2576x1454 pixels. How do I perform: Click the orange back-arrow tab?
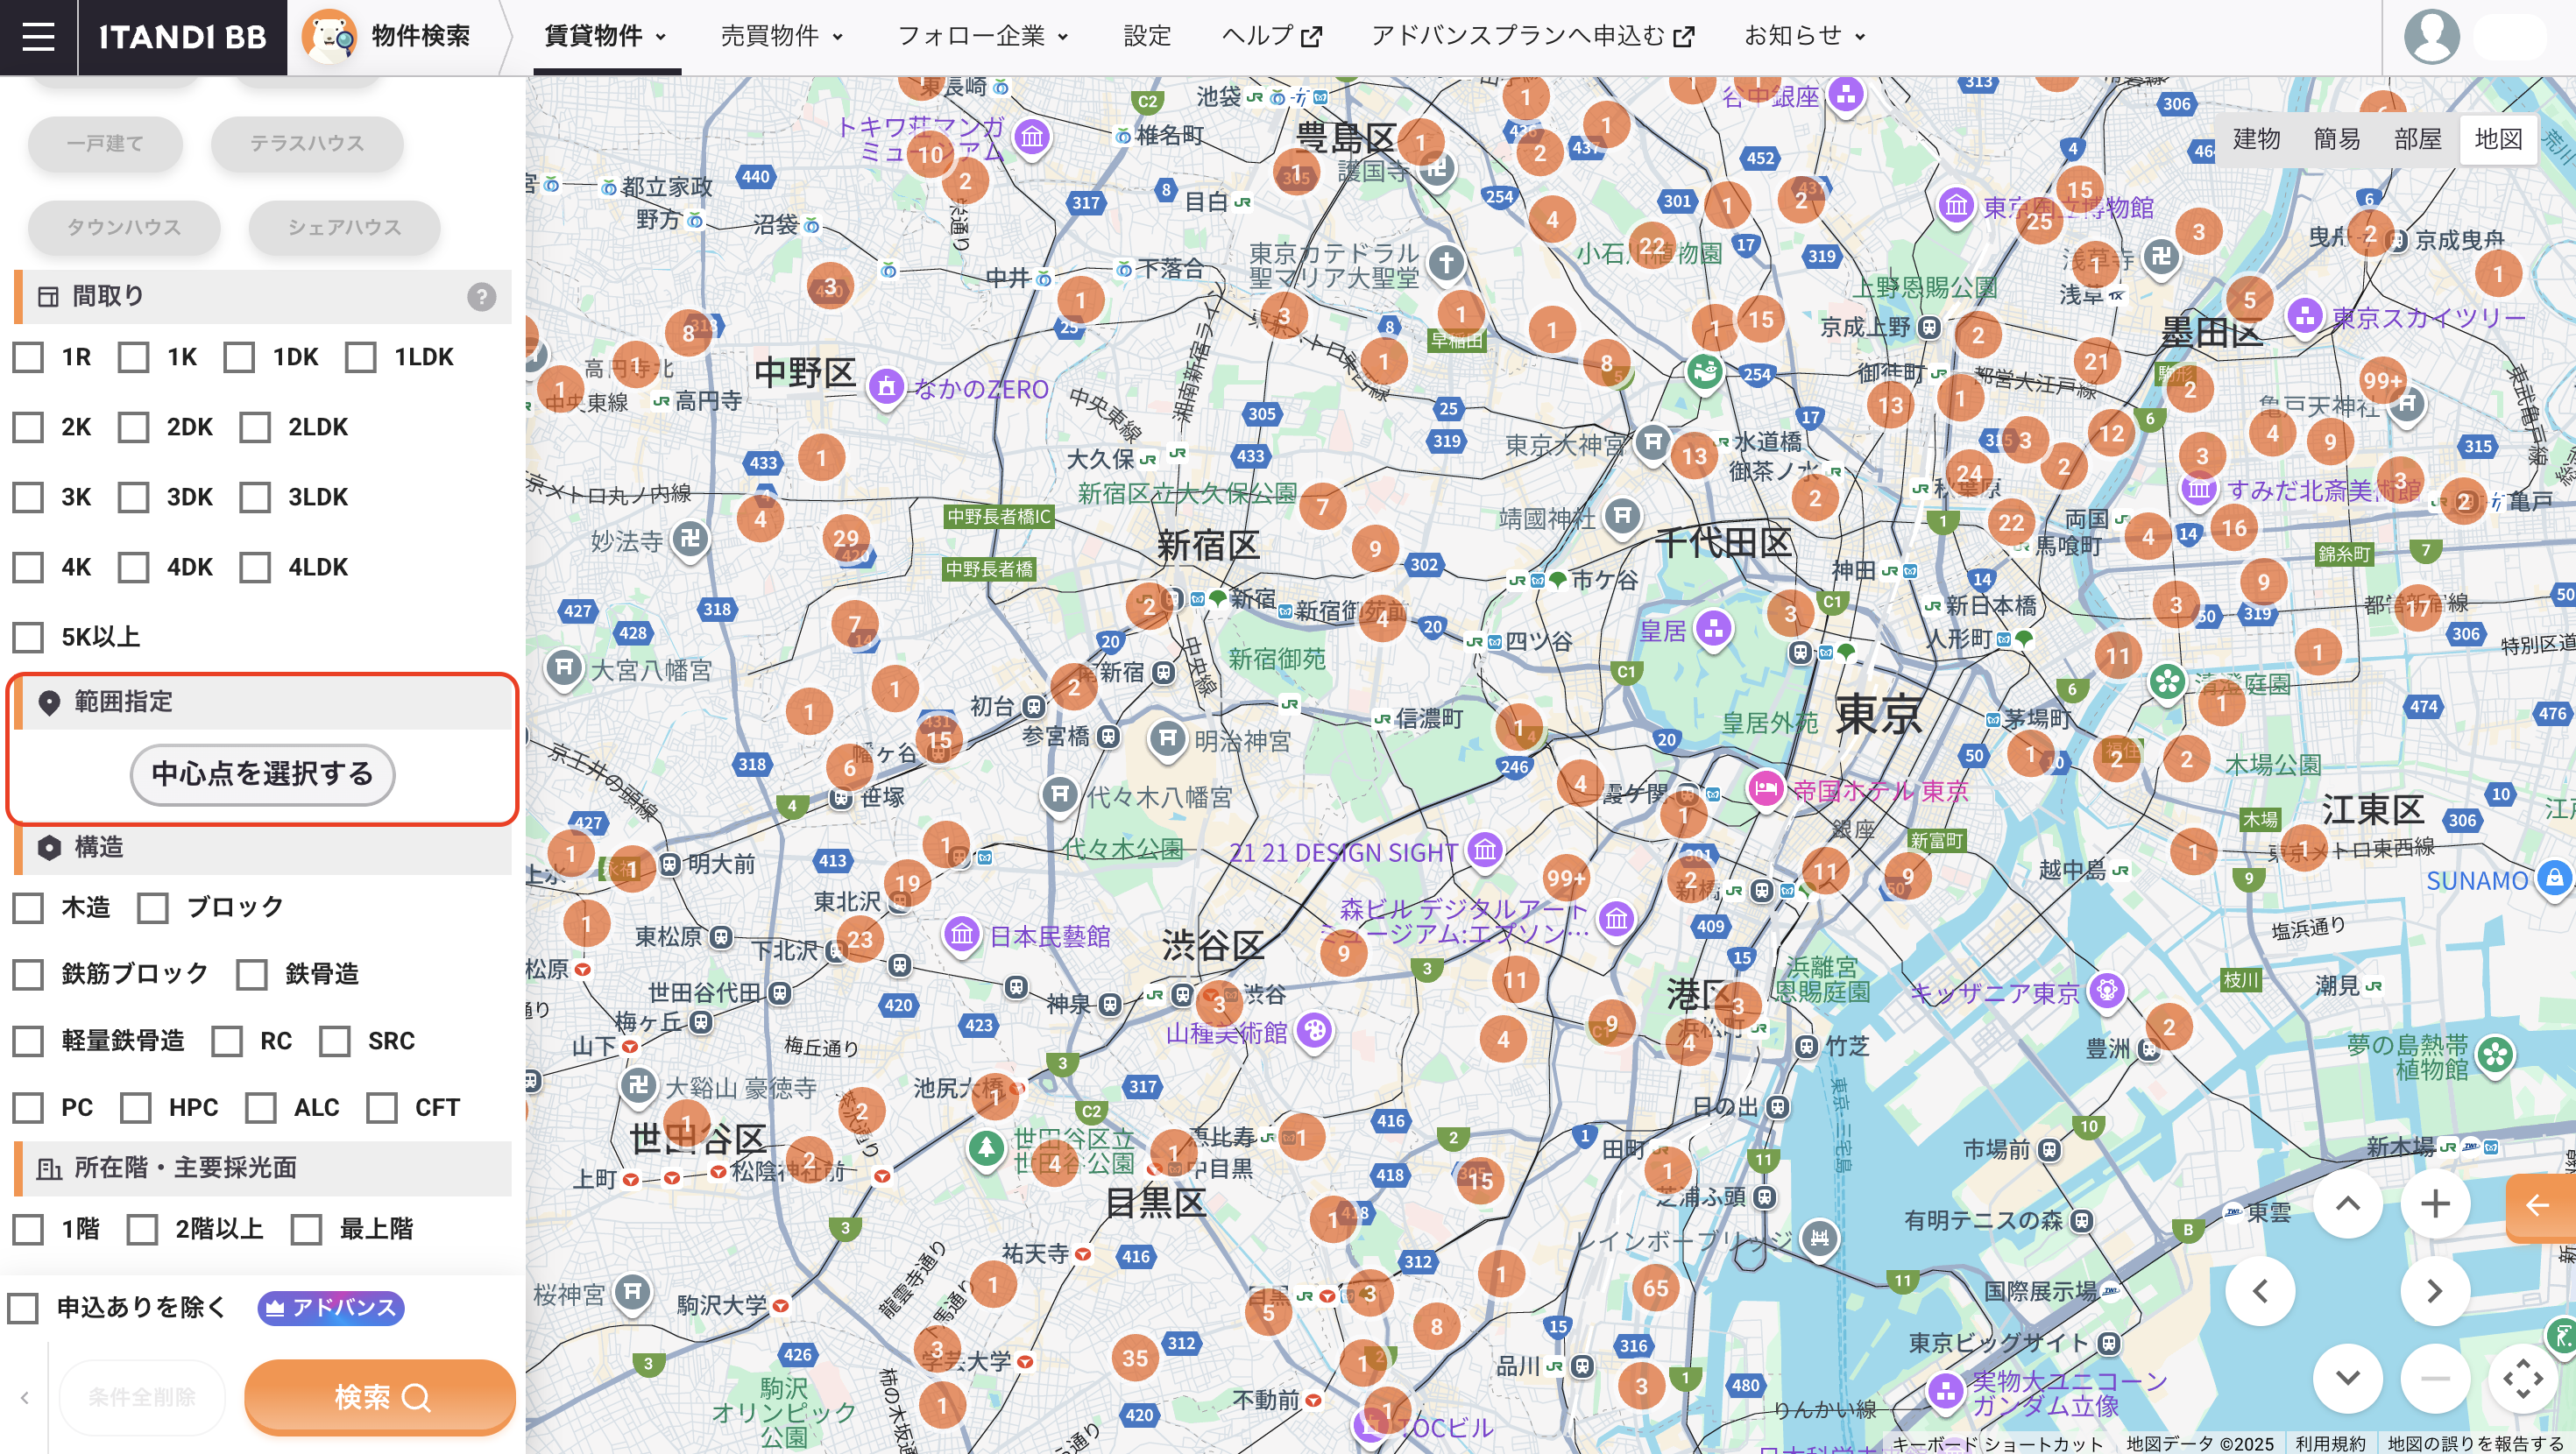(x=2540, y=1206)
